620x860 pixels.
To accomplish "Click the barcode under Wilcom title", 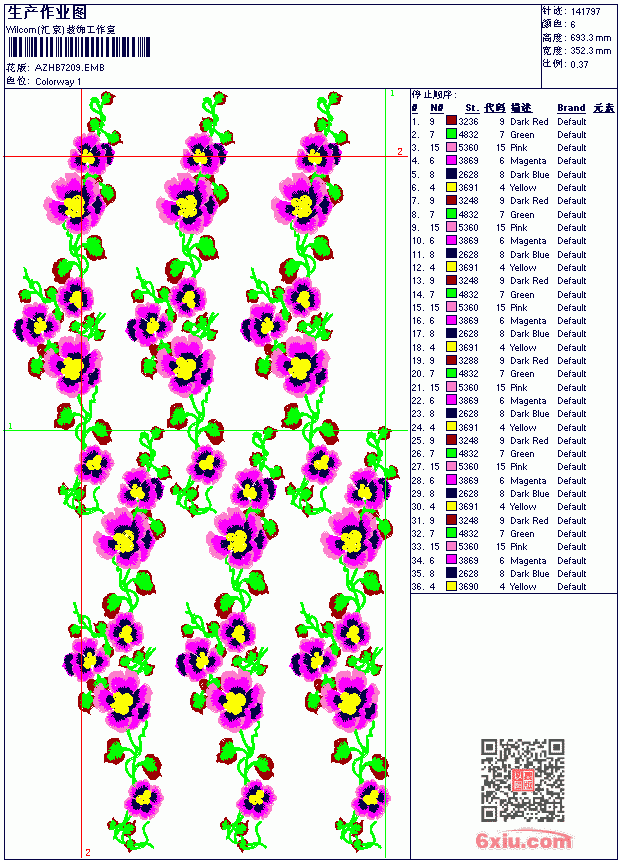I will [x=78, y=47].
